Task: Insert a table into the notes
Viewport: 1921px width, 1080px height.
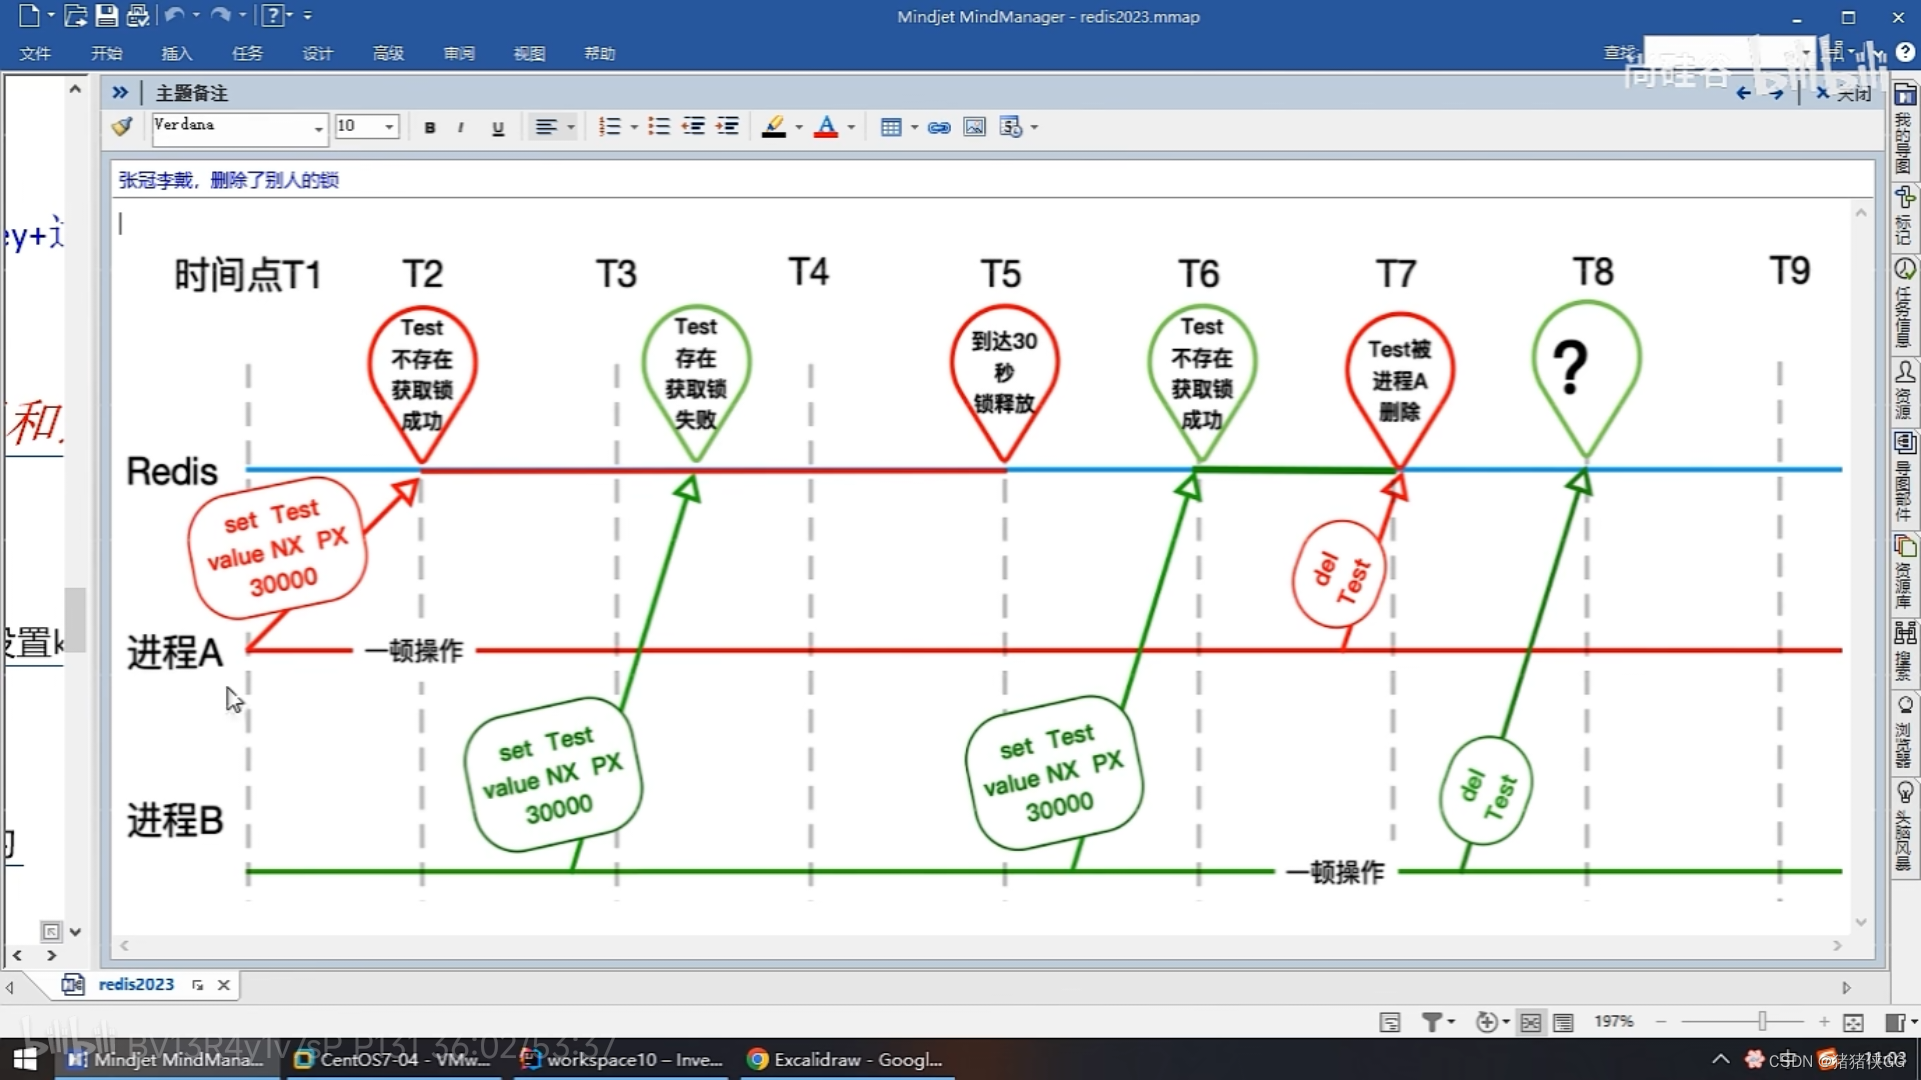Action: (890, 127)
